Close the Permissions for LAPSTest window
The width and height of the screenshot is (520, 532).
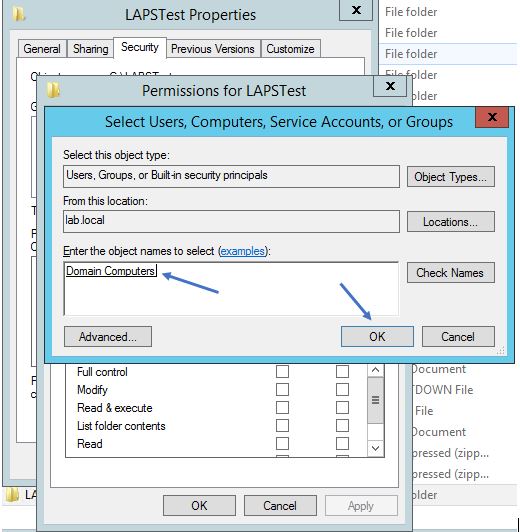pos(390,86)
